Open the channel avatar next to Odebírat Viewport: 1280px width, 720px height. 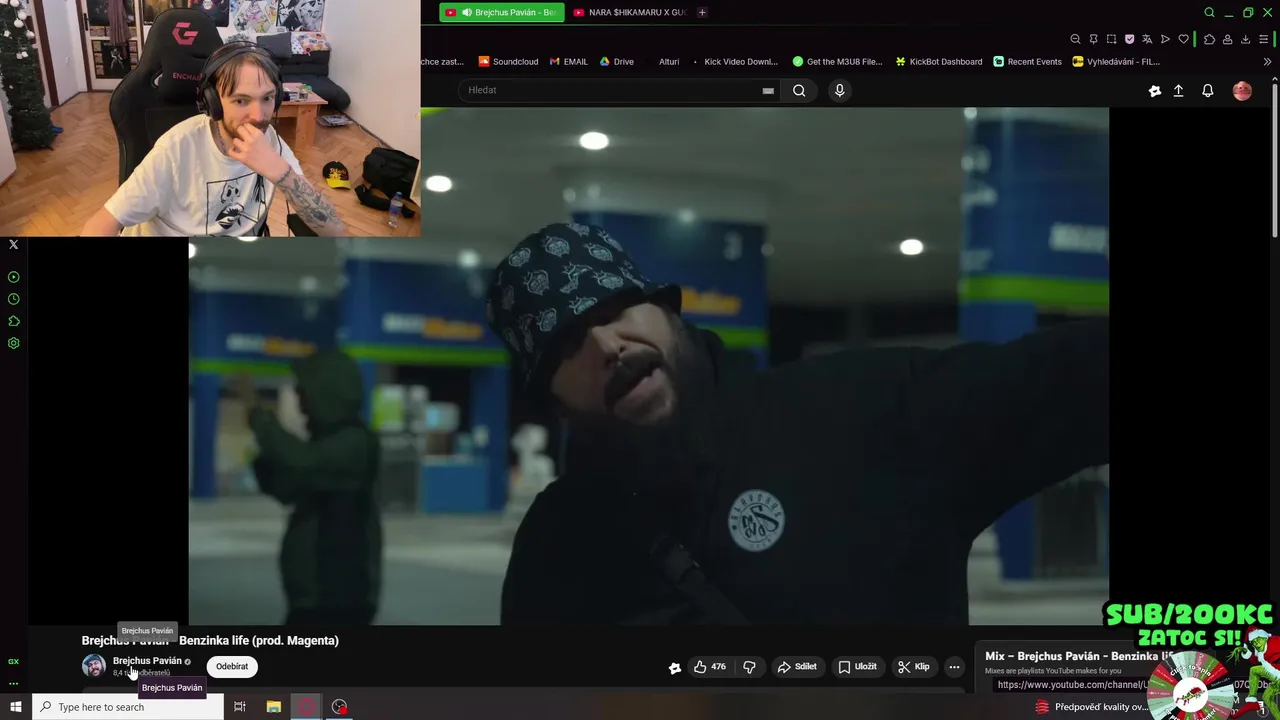click(94, 666)
